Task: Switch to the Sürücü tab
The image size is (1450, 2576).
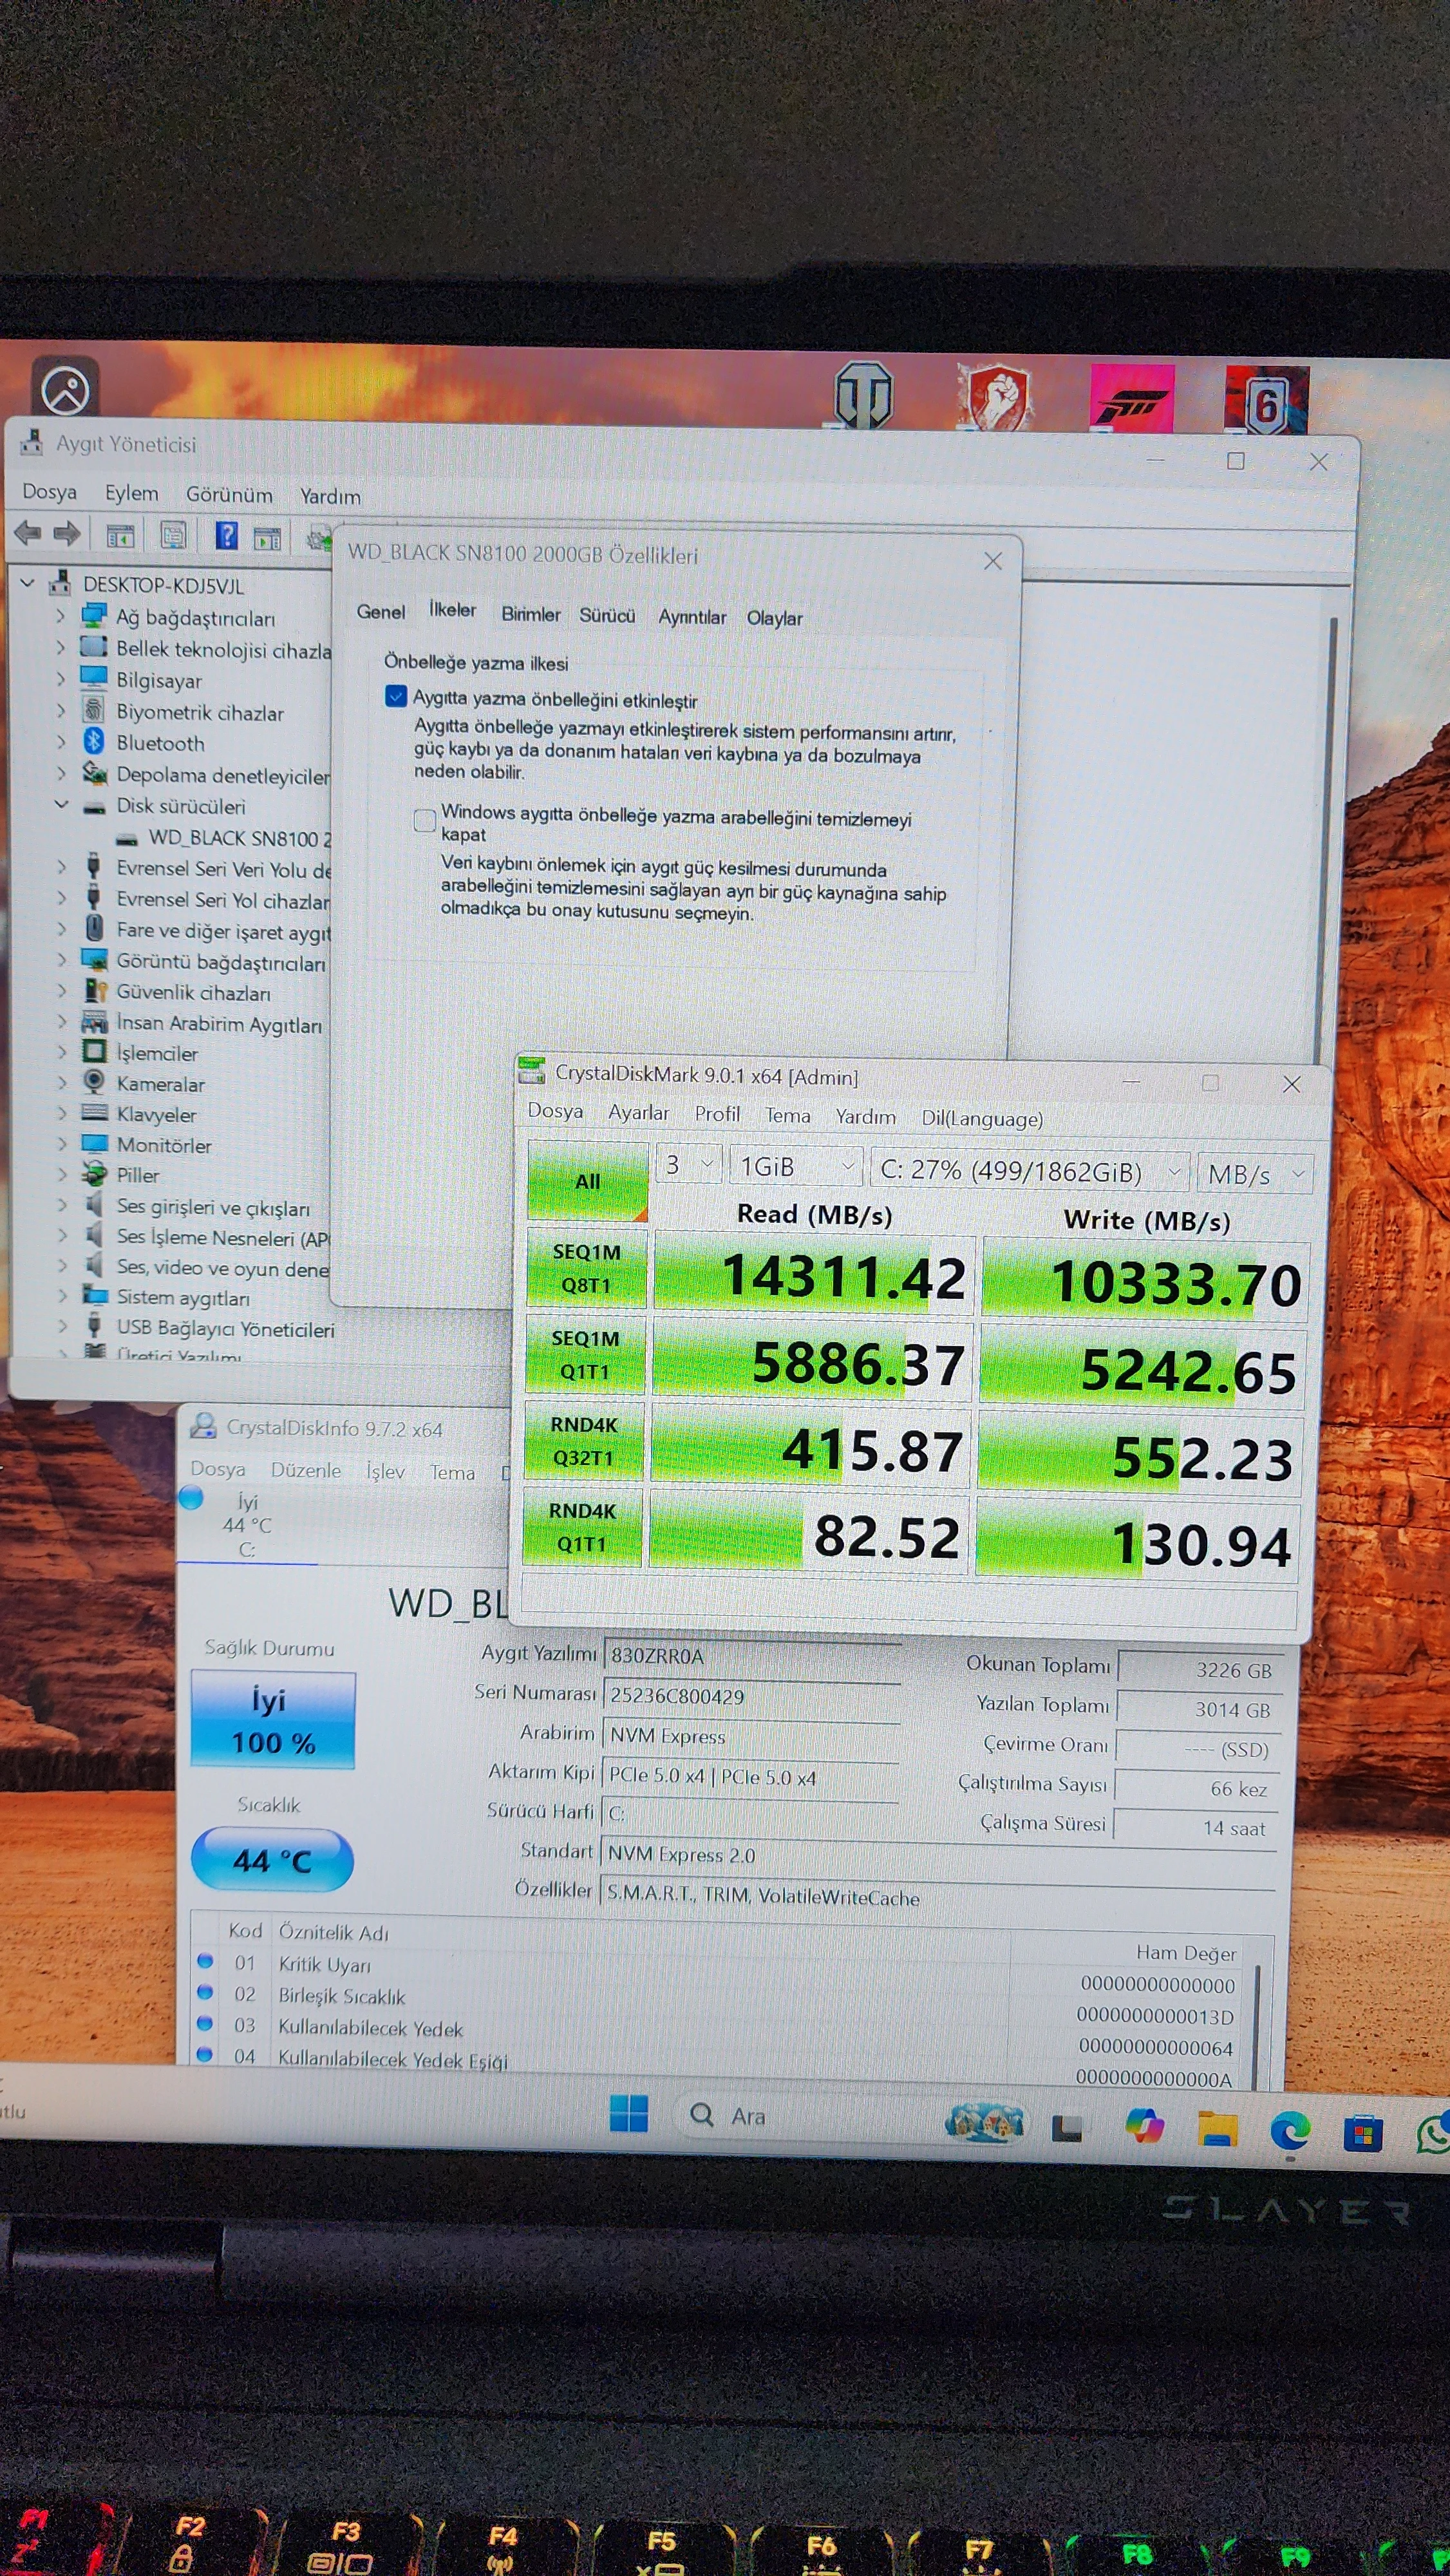Action: [607, 616]
